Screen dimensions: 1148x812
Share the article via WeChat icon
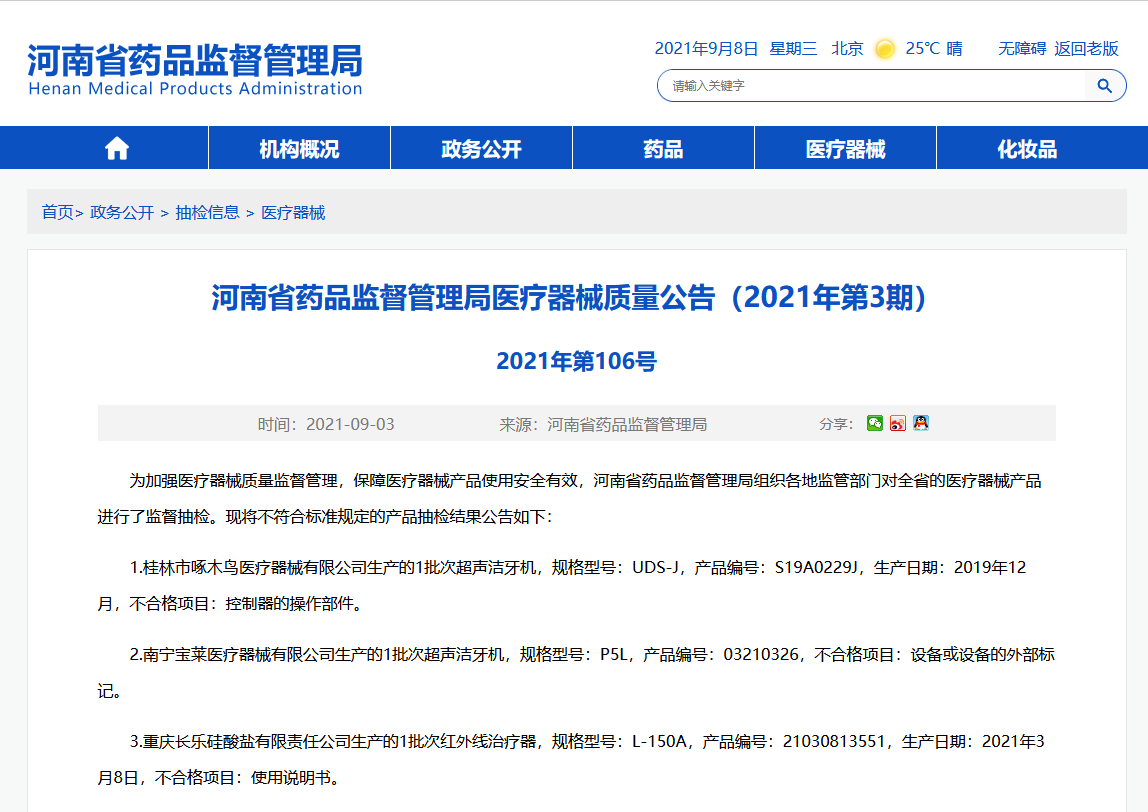[x=874, y=423]
